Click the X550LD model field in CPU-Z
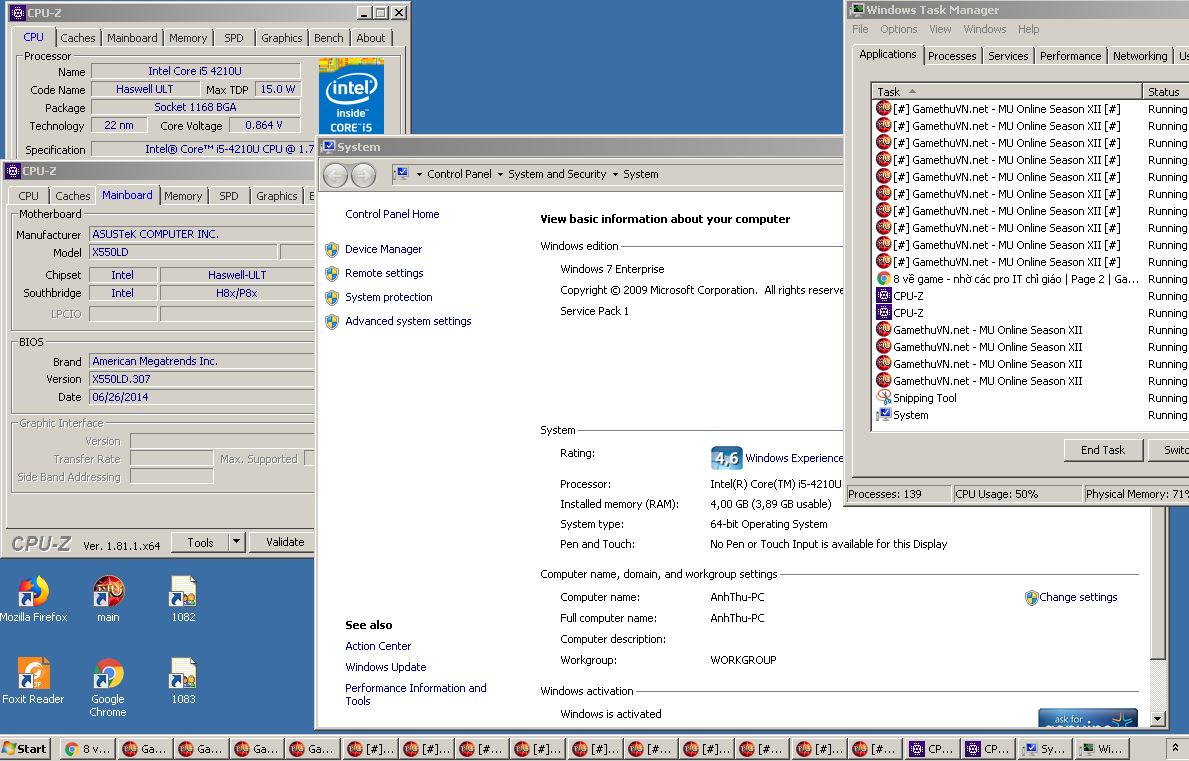The image size is (1189, 761). tap(183, 252)
